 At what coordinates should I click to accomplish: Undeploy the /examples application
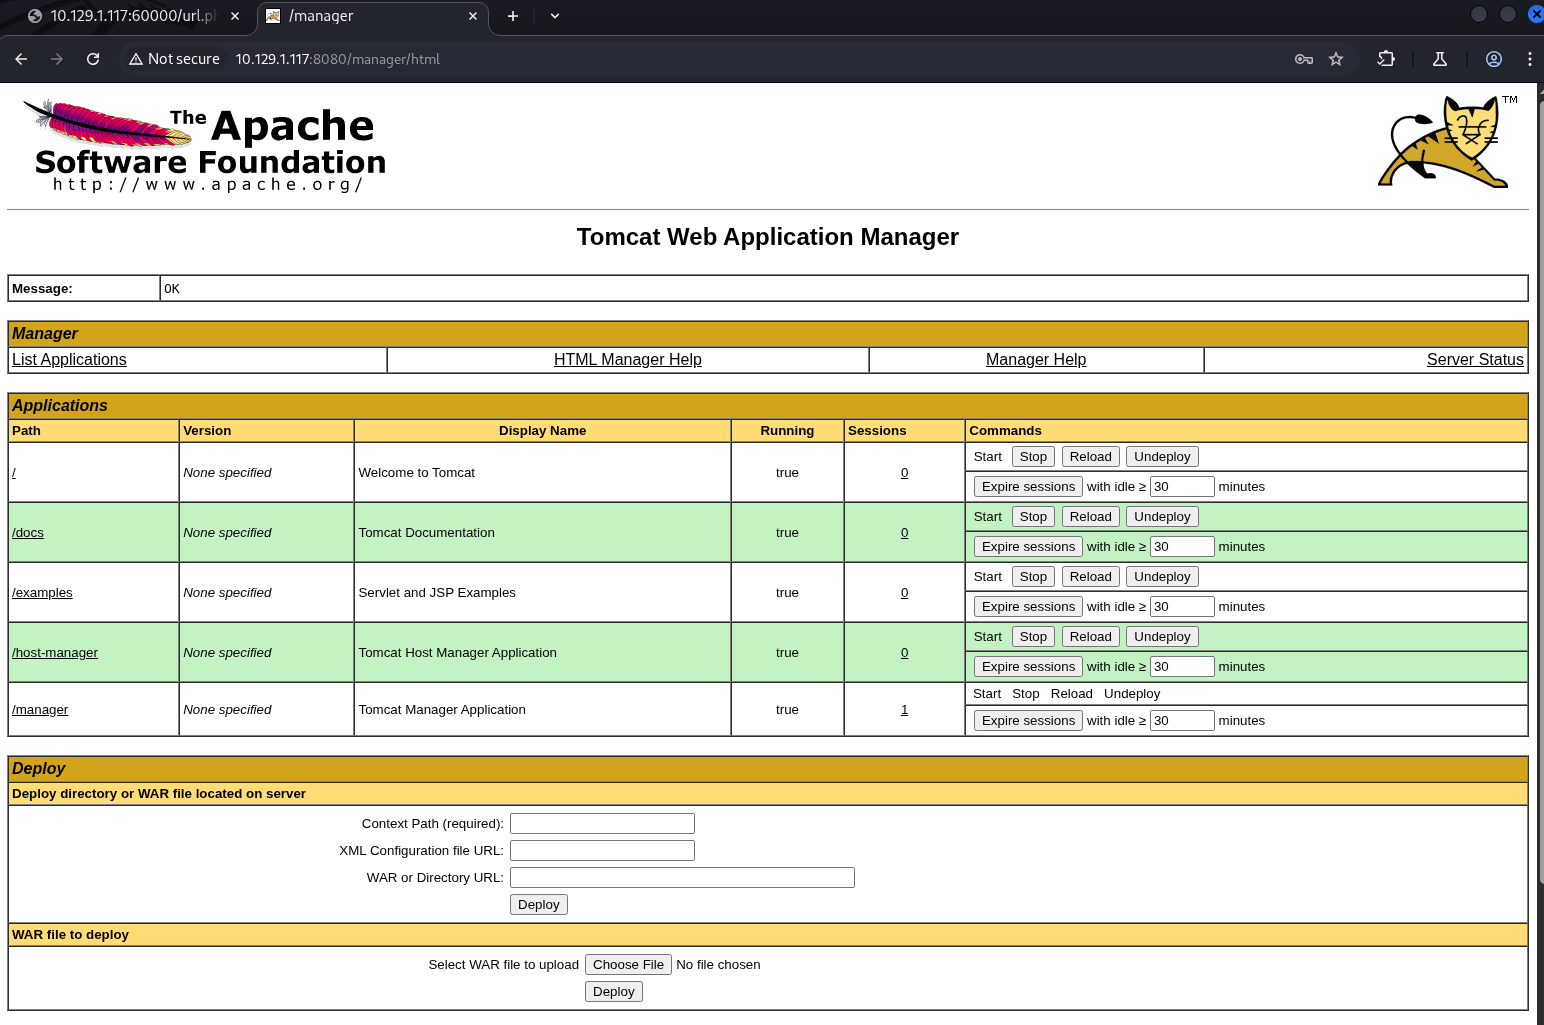(1162, 577)
